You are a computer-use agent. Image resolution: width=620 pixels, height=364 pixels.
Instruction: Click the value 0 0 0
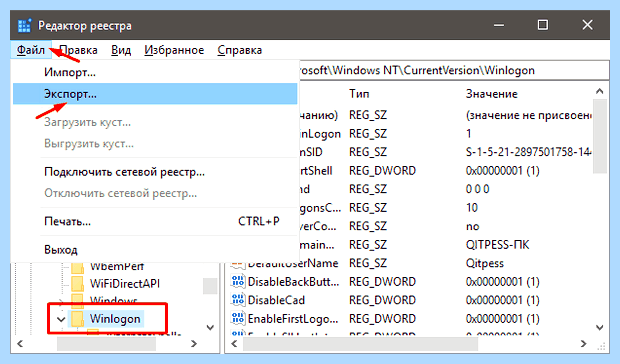pos(478,189)
